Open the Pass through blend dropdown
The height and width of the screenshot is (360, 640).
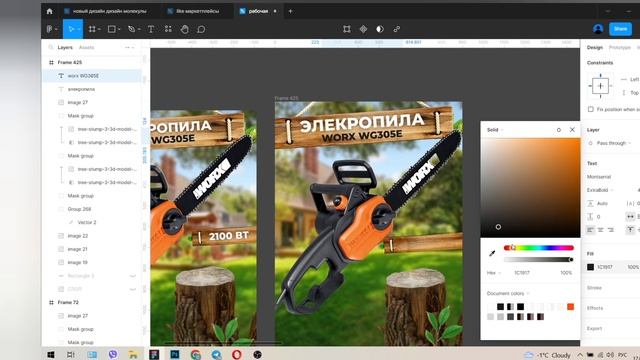click(613, 143)
